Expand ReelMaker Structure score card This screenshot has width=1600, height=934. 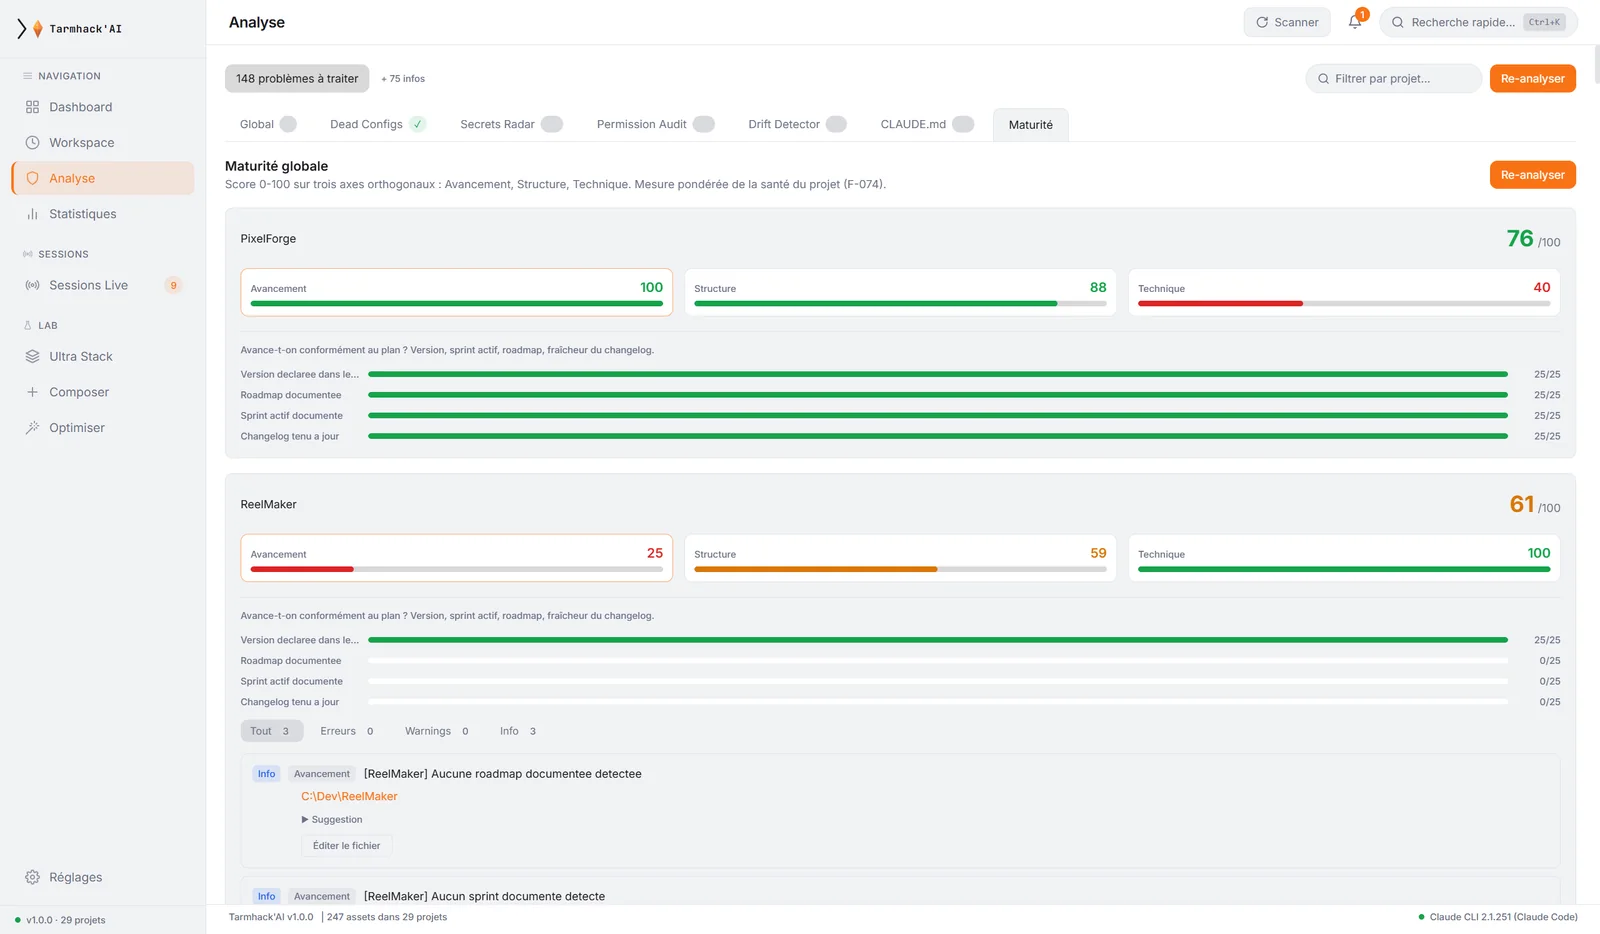pyautogui.click(x=900, y=558)
